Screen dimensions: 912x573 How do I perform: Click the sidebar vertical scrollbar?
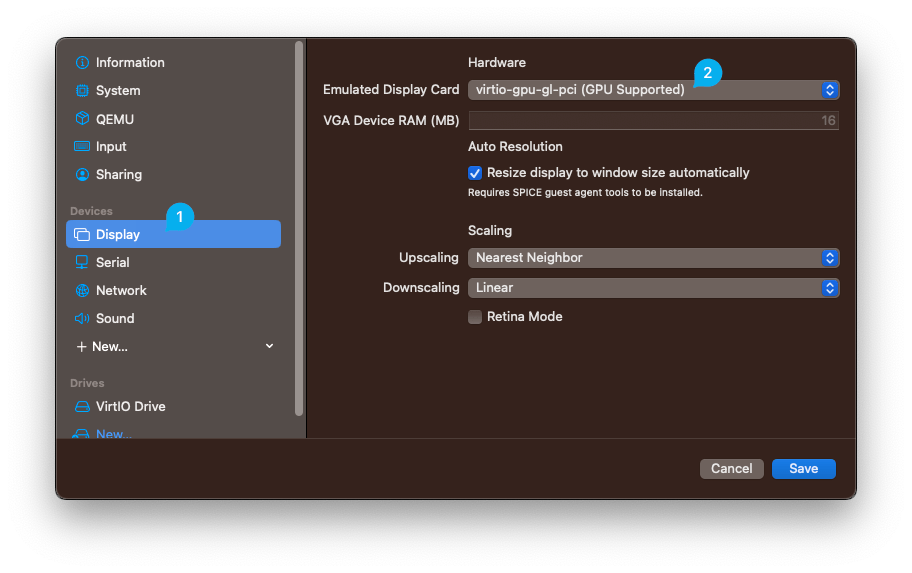point(298,228)
